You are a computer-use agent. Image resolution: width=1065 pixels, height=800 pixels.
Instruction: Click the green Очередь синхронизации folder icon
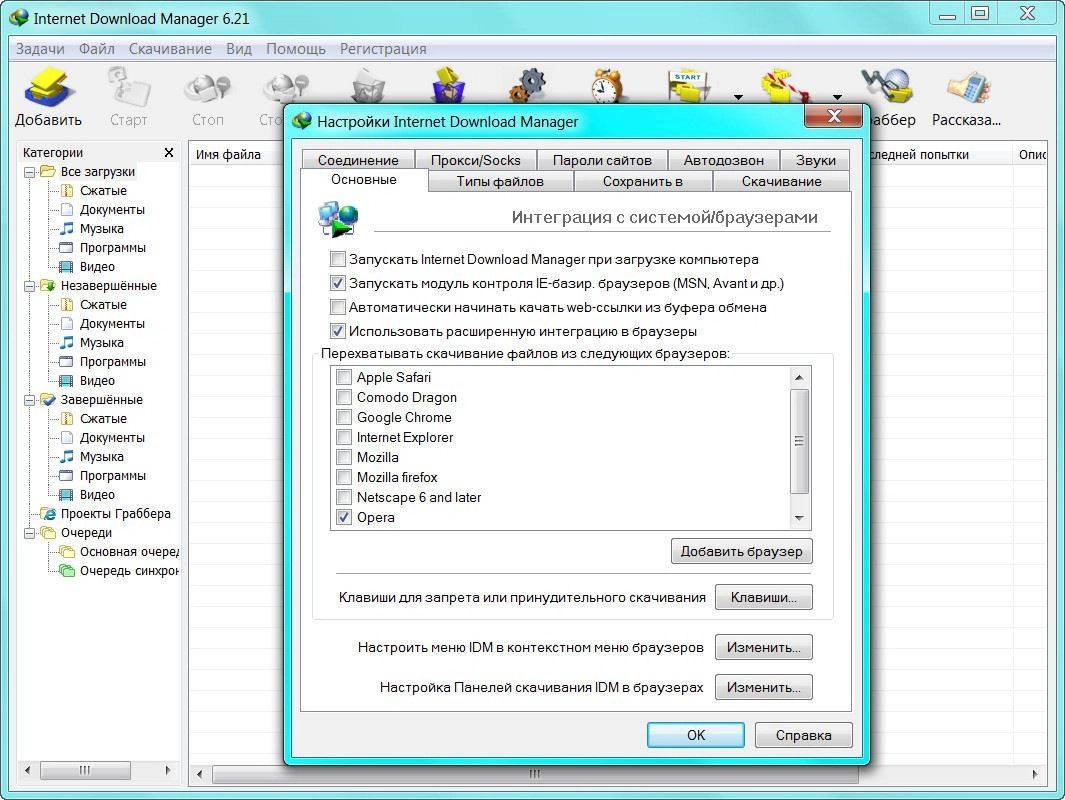[x=67, y=570]
